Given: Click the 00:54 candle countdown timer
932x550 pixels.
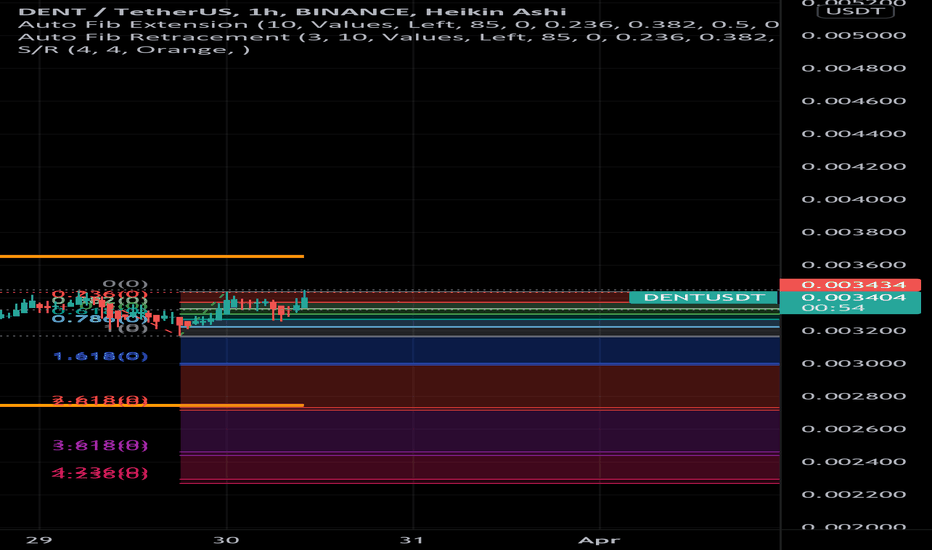Looking at the screenshot, I should [x=833, y=308].
